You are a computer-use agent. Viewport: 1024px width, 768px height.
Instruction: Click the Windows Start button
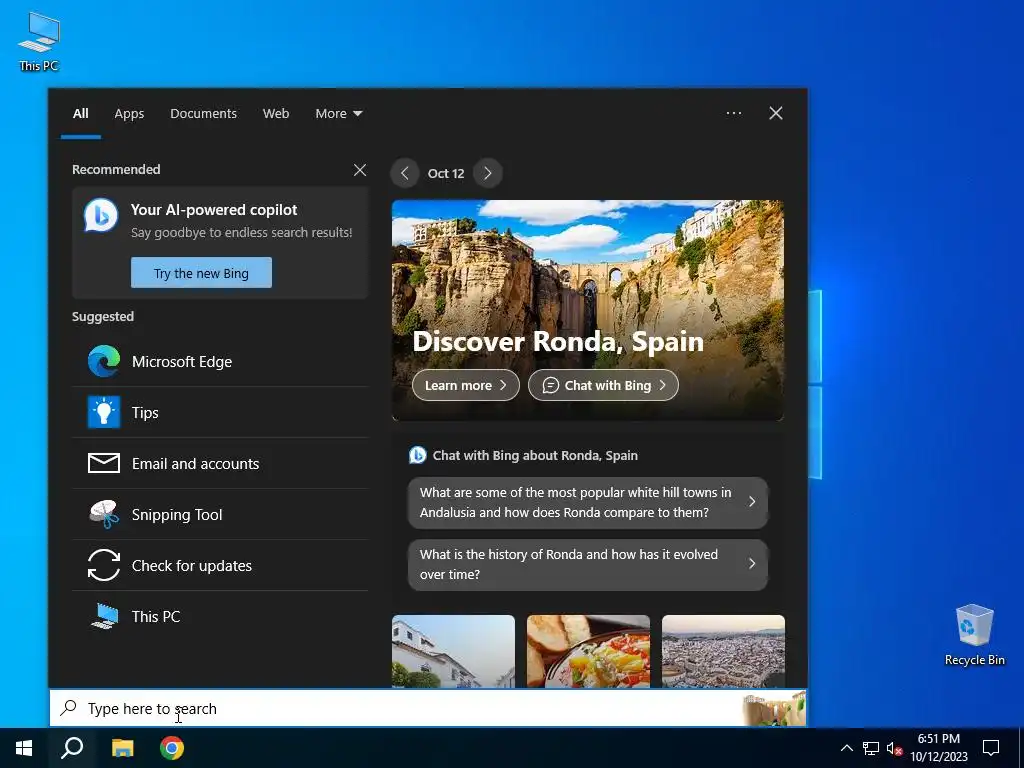[24, 748]
